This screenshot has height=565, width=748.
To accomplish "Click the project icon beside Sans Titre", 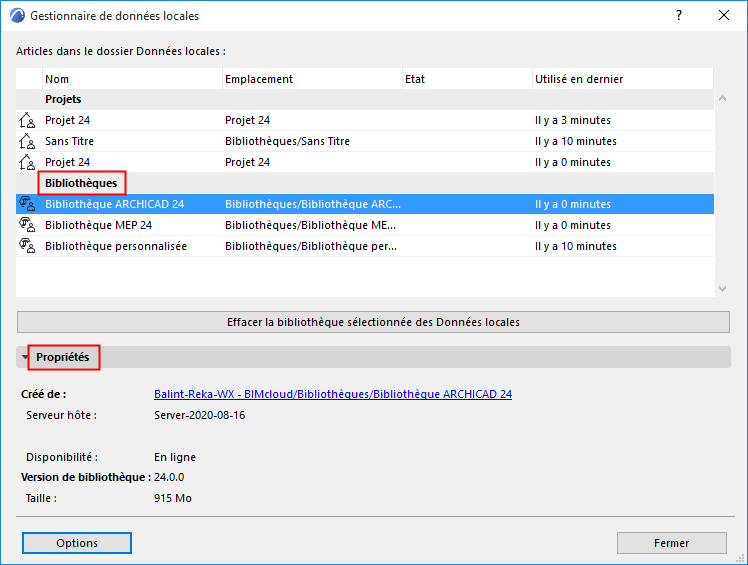I will (27, 141).
